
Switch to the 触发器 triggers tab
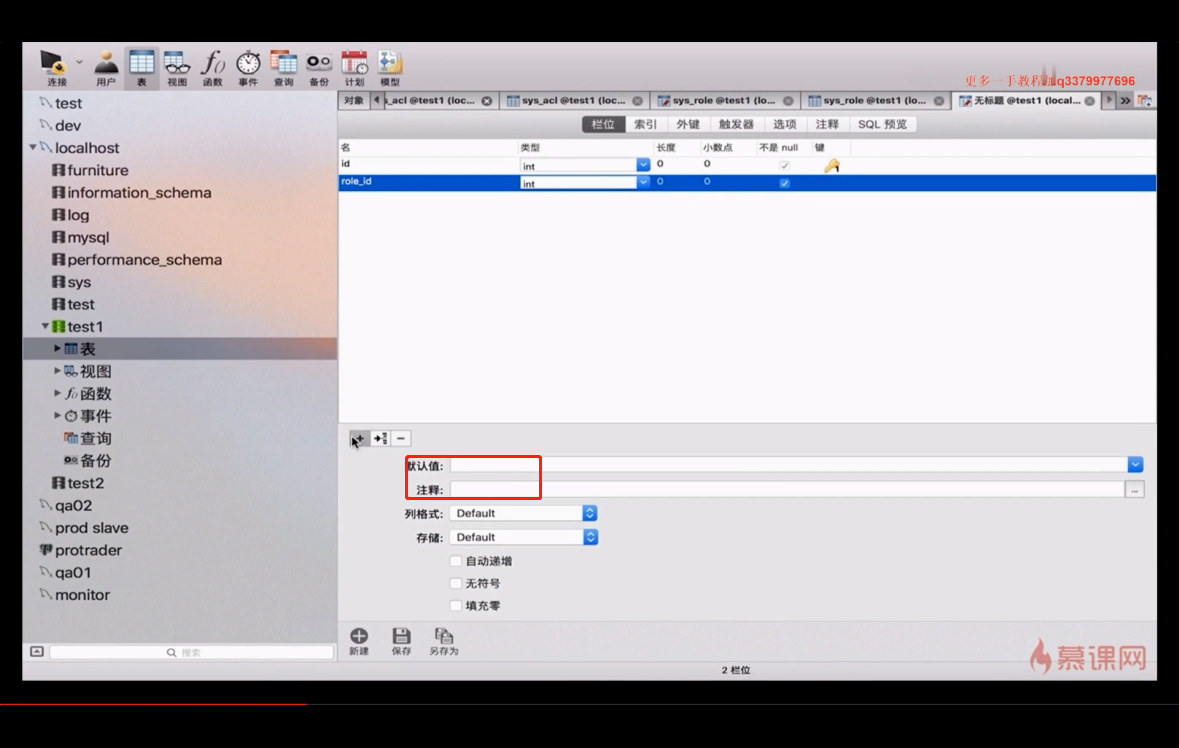pyautogui.click(x=736, y=124)
